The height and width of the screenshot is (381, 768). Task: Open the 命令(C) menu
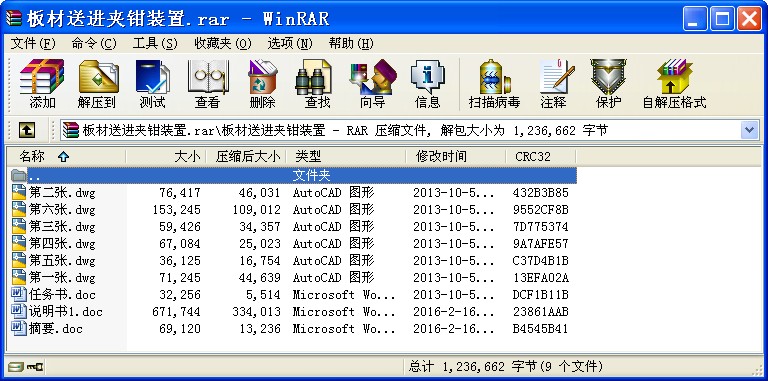point(94,44)
